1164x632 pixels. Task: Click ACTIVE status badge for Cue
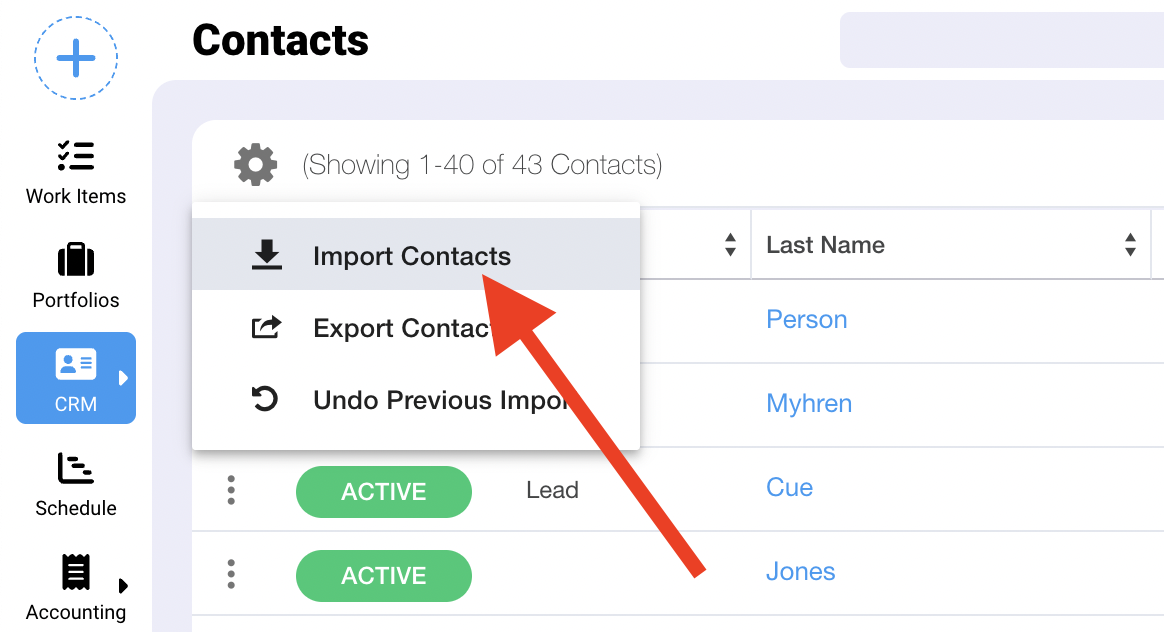383,491
